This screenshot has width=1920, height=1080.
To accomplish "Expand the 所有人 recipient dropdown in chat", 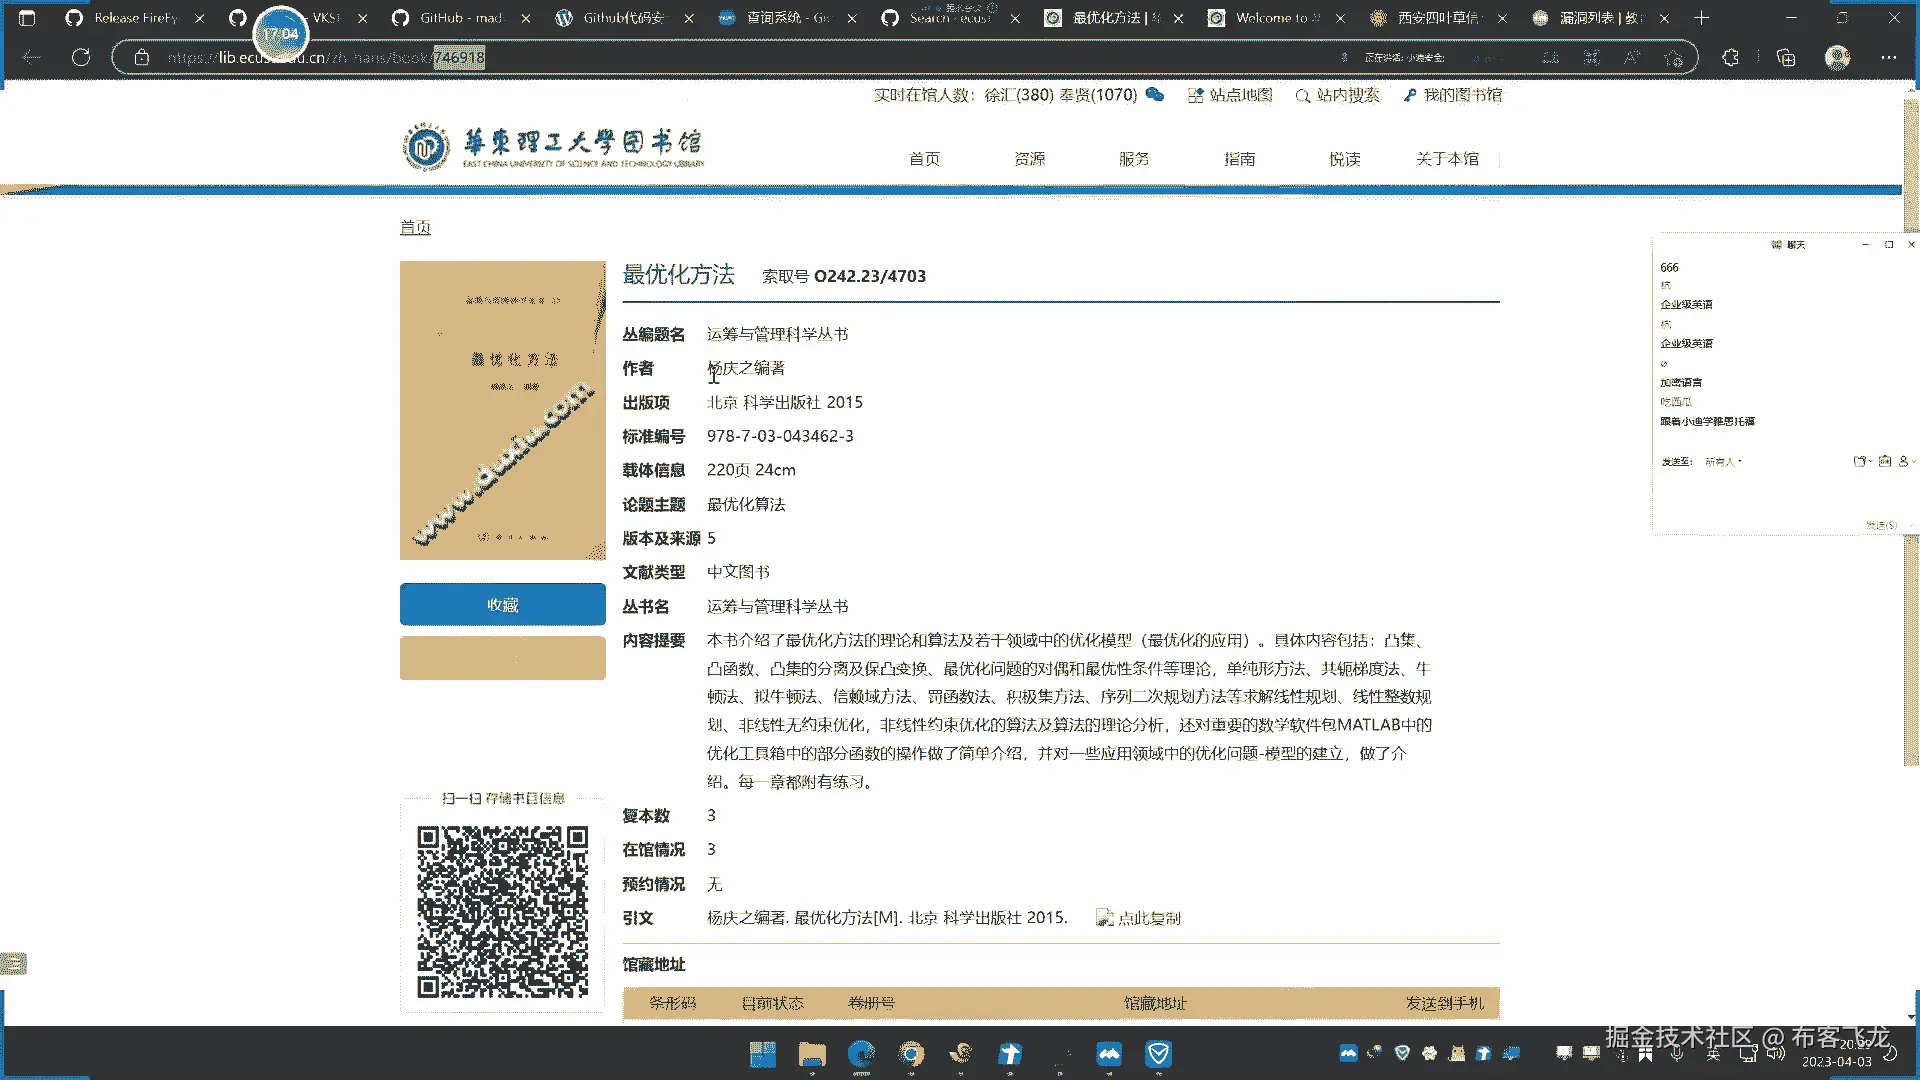I will 1723,462.
